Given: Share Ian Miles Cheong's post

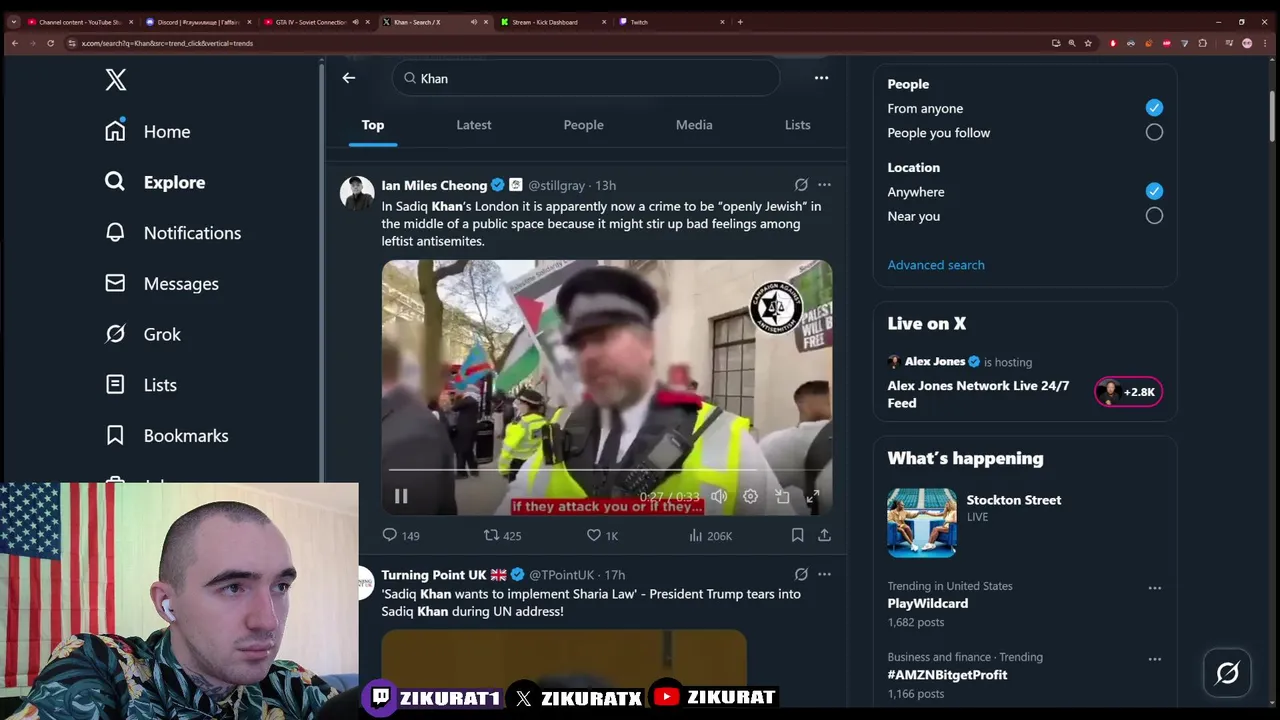Looking at the screenshot, I should tap(824, 535).
